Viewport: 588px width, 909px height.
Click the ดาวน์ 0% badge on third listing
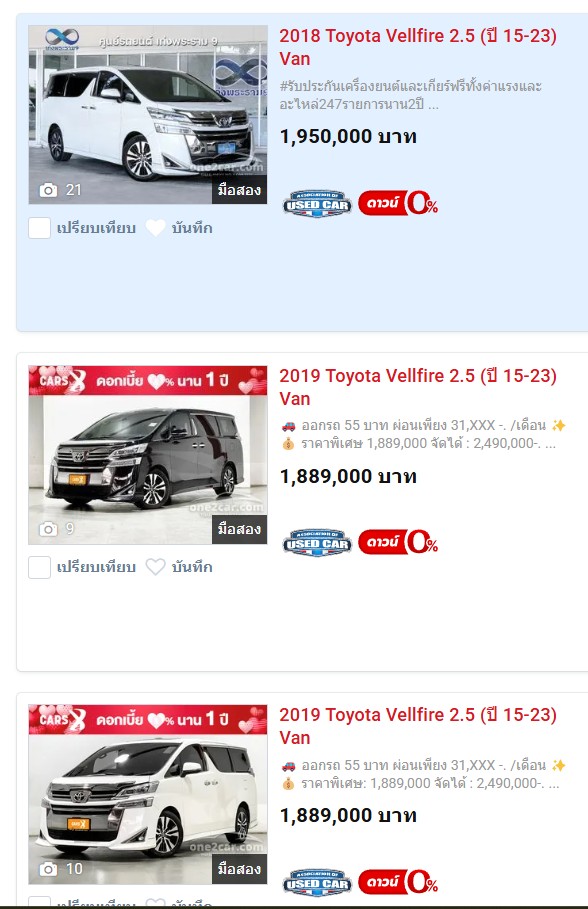[x=398, y=882]
